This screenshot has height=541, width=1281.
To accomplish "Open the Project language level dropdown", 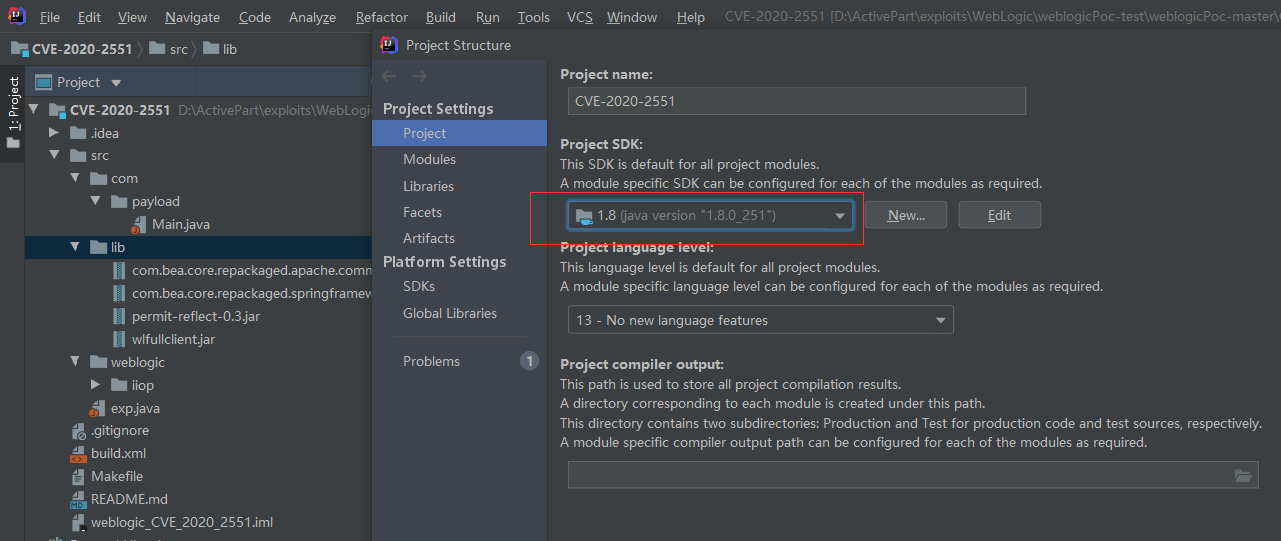I will coord(760,320).
